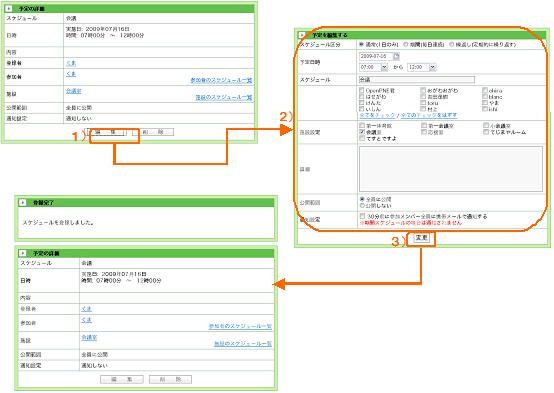Open 参加者のスケジュール一覧 link in panel below 登録完了
554x393 pixels.
click(x=240, y=326)
